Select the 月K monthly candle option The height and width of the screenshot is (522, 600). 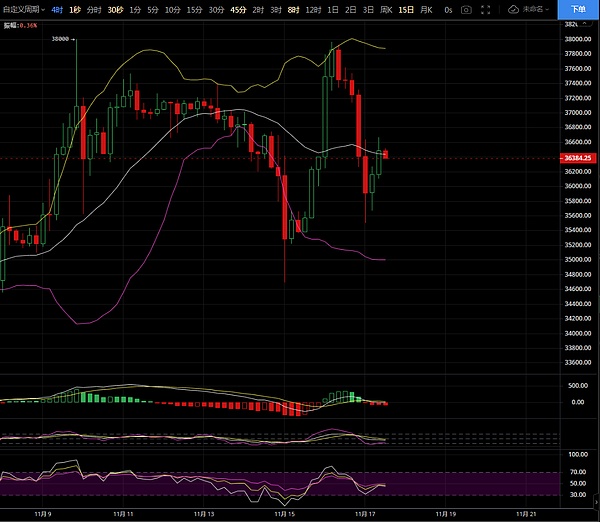(x=427, y=9)
